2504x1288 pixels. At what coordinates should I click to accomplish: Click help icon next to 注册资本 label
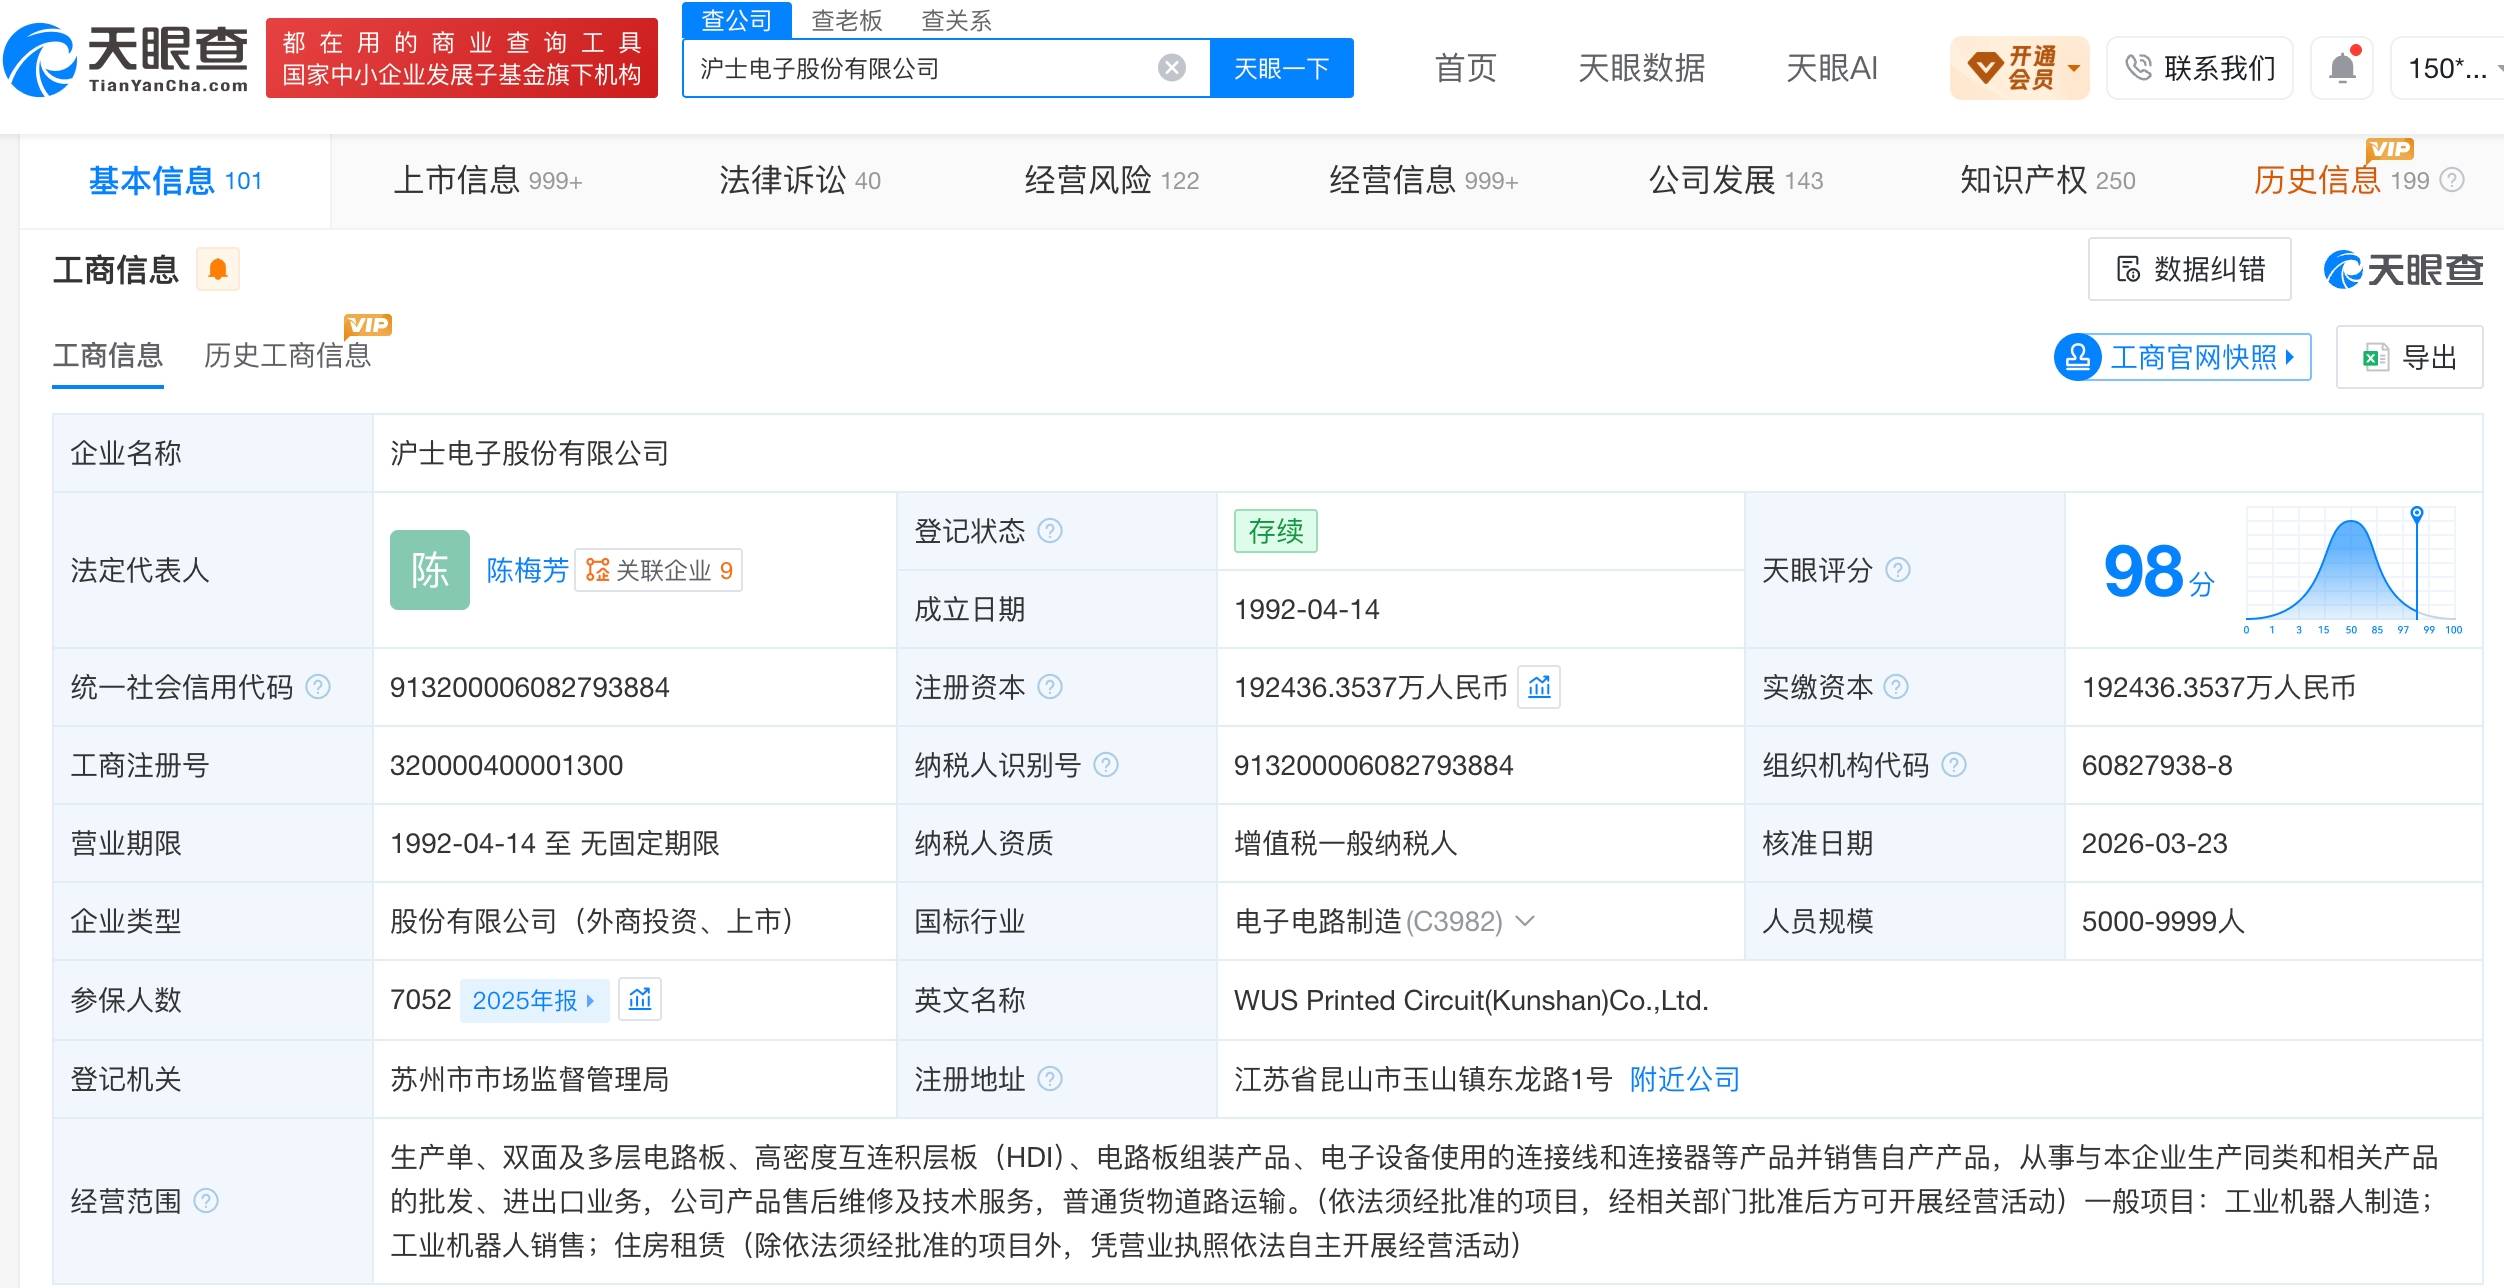[x=1049, y=687]
